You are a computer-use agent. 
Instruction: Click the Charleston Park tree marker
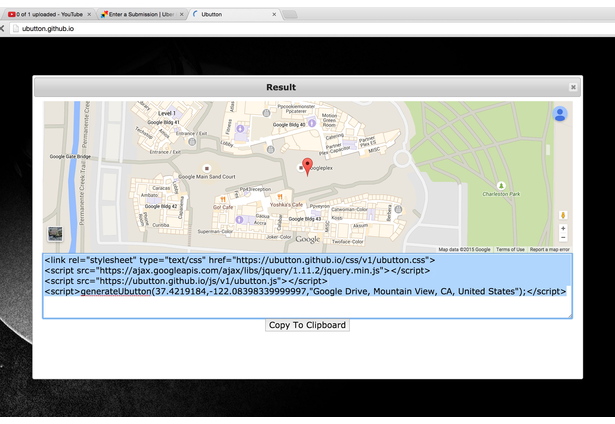tap(501, 186)
